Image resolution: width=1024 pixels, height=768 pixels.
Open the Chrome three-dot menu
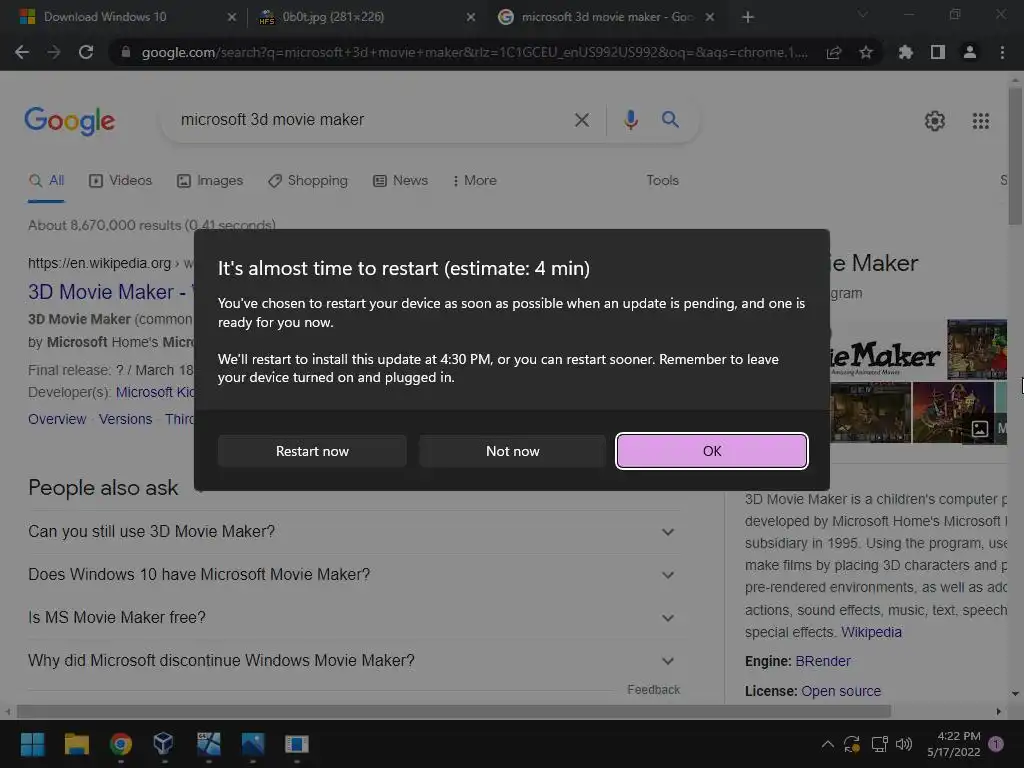[x=1002, y=52]
